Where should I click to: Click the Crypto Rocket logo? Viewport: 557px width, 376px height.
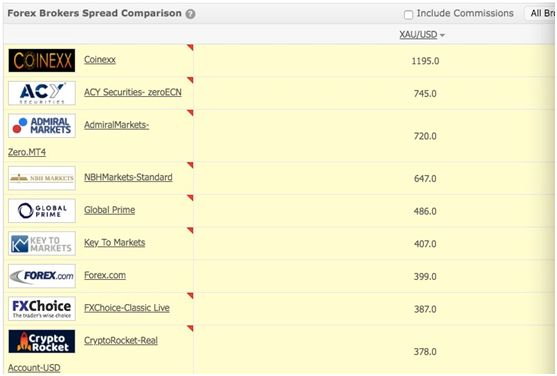tap(42, 342)
